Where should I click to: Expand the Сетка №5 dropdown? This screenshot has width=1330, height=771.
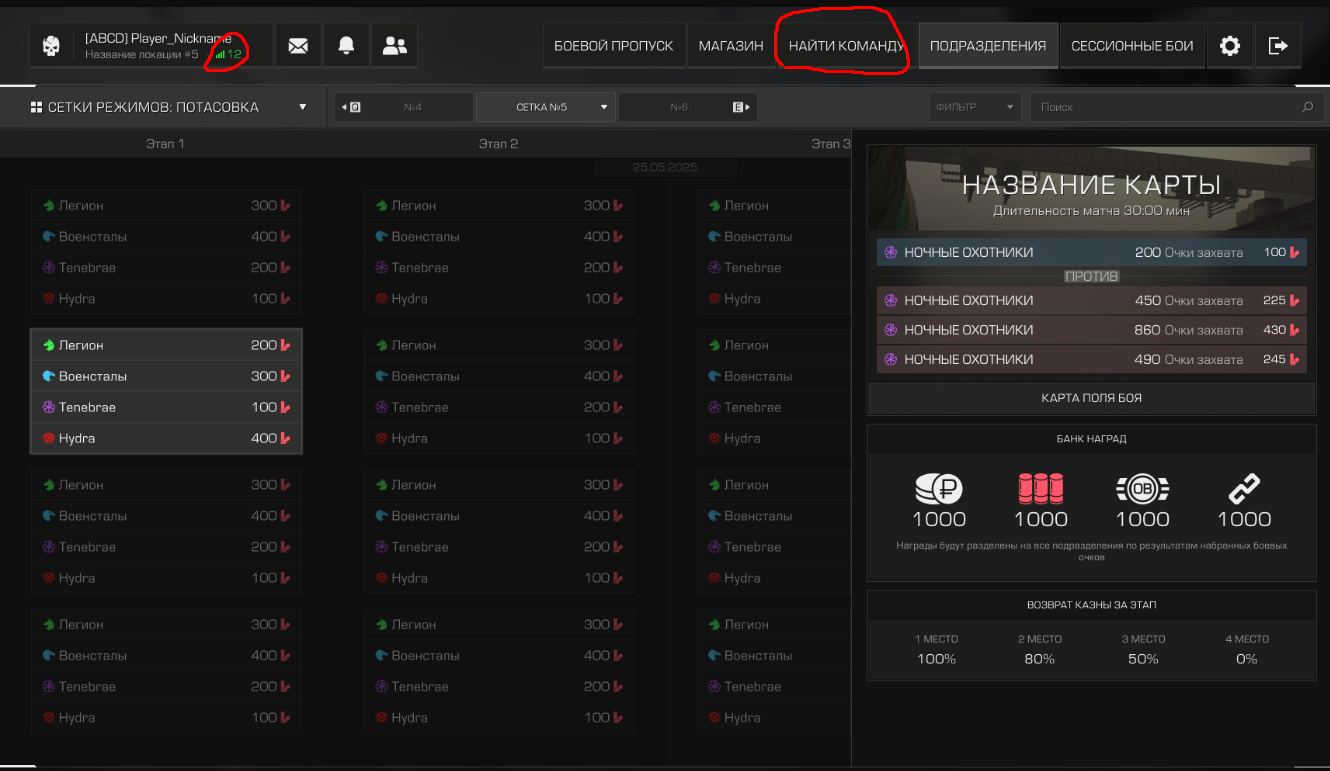coord(546,107)
